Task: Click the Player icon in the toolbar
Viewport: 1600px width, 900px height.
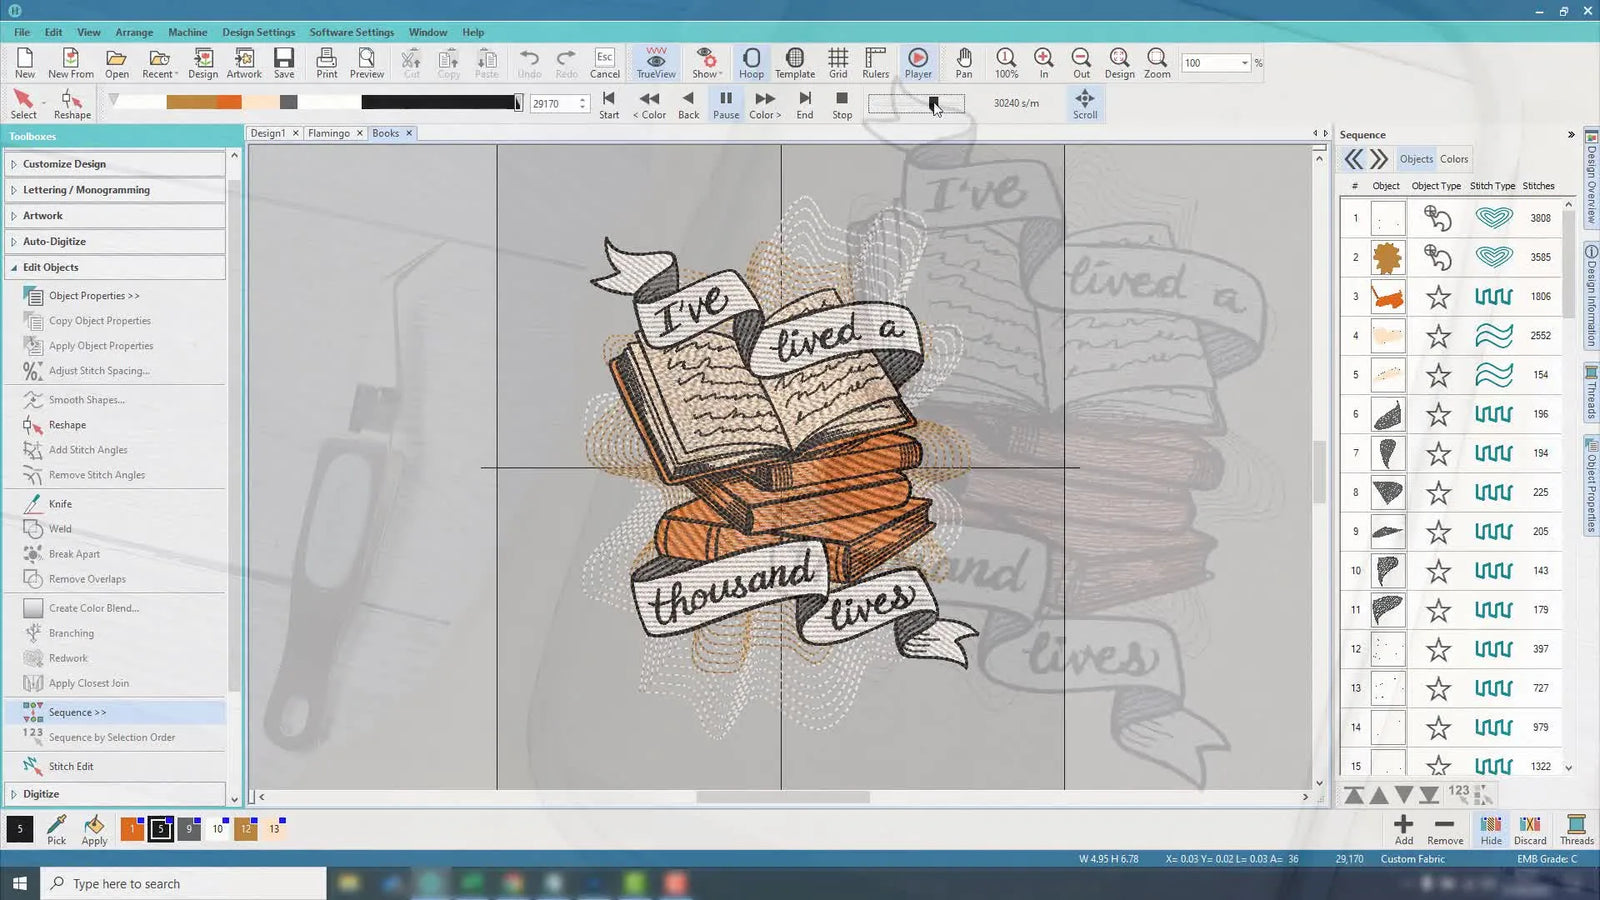Action: [918, 62]
